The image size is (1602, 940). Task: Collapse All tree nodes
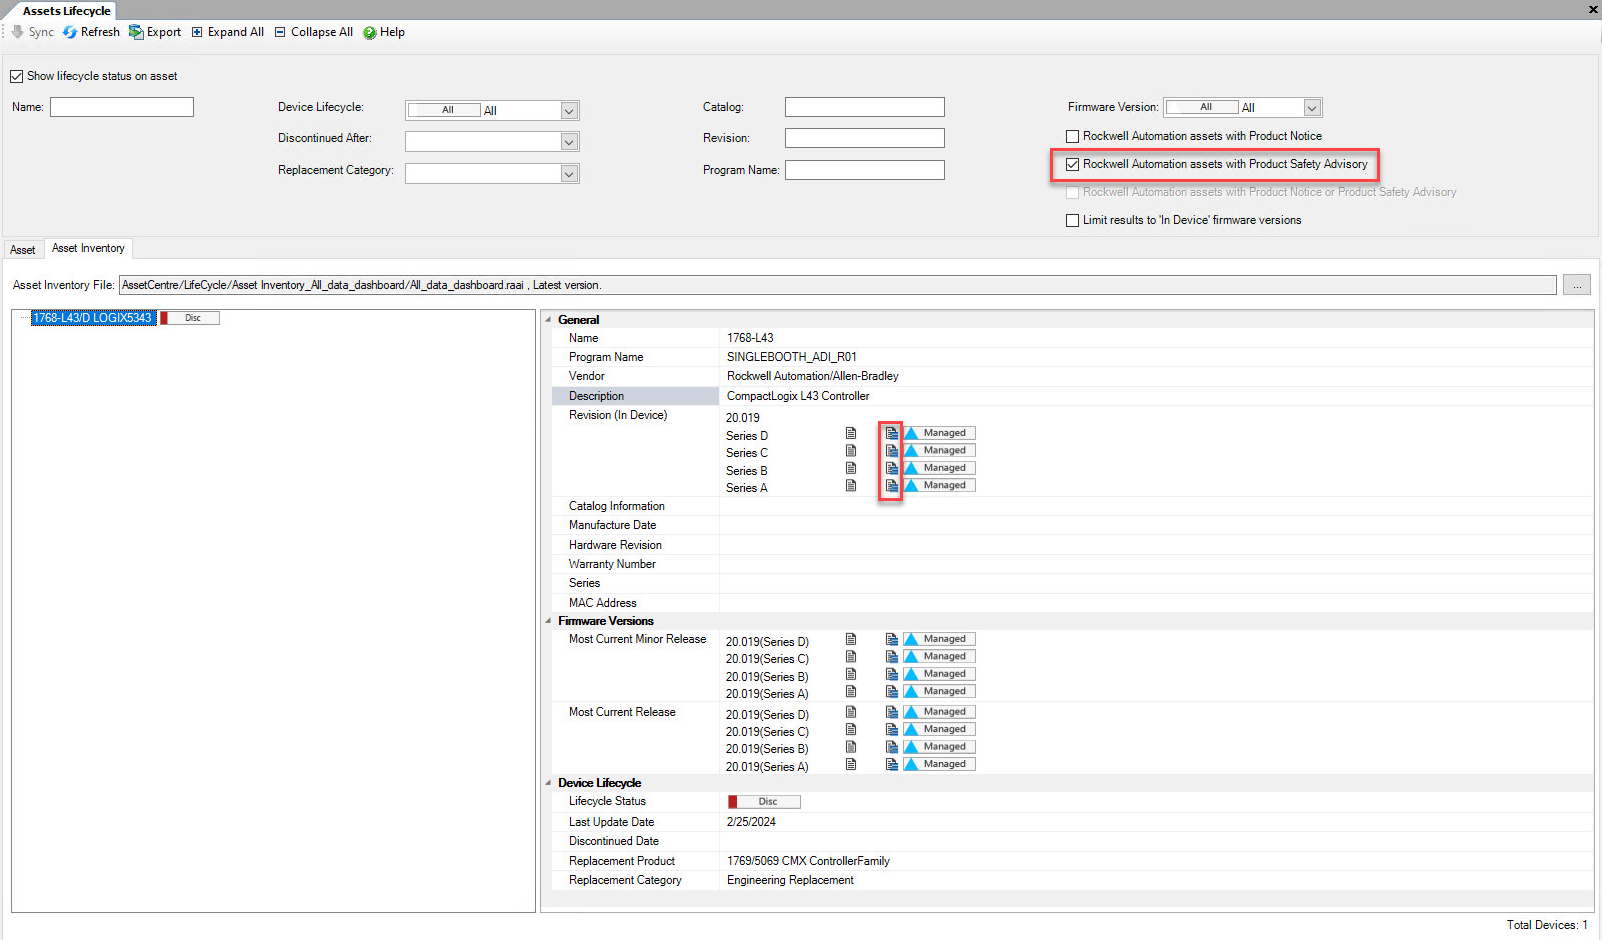click(314, 32)
